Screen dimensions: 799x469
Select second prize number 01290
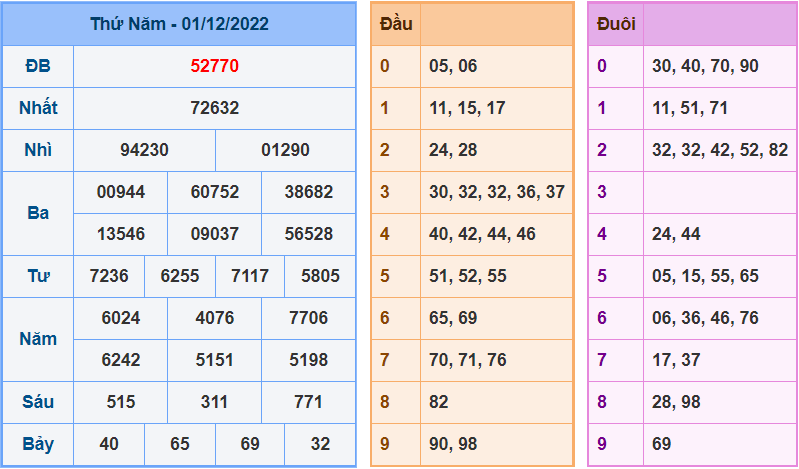285,150
